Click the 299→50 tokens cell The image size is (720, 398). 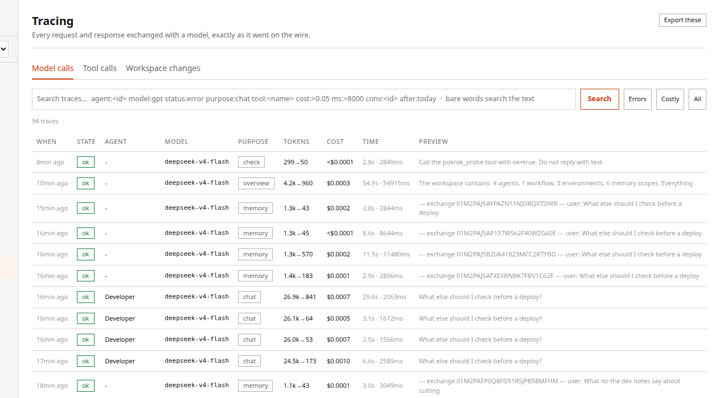296,162
